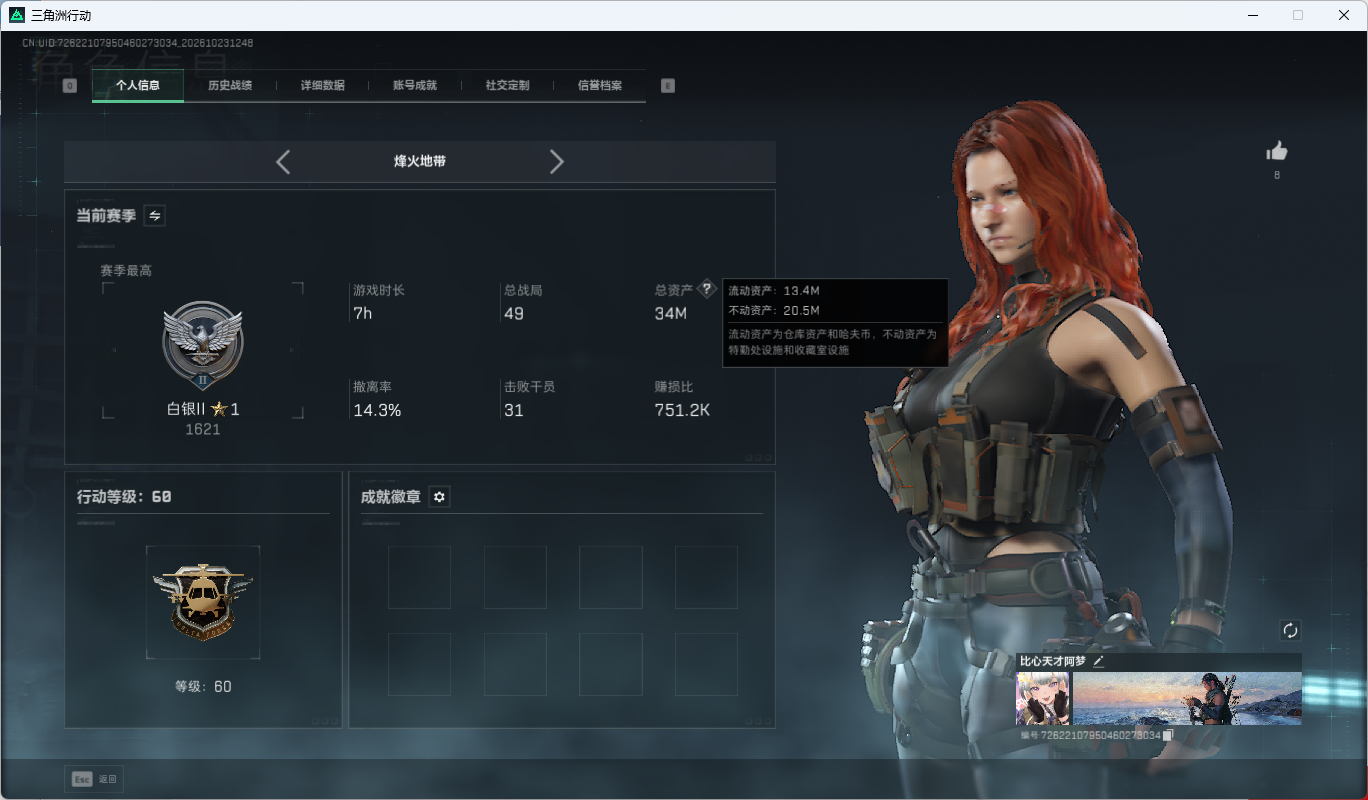Click the rank score 1621

(203, 429)
